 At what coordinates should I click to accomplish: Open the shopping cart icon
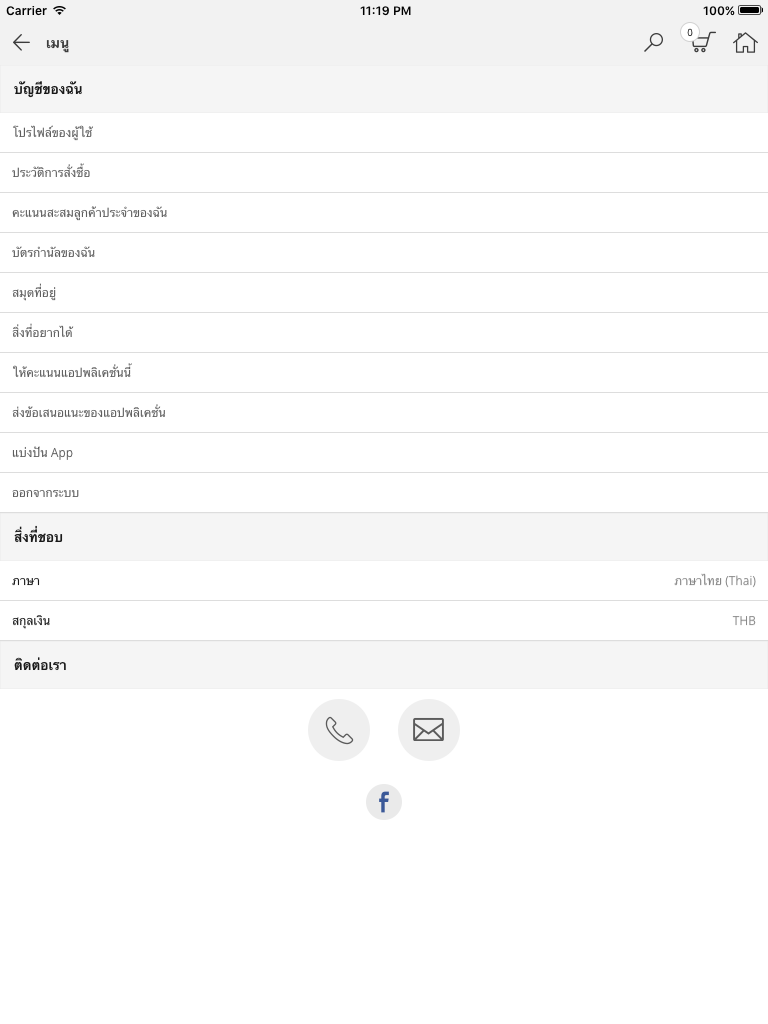703,42
